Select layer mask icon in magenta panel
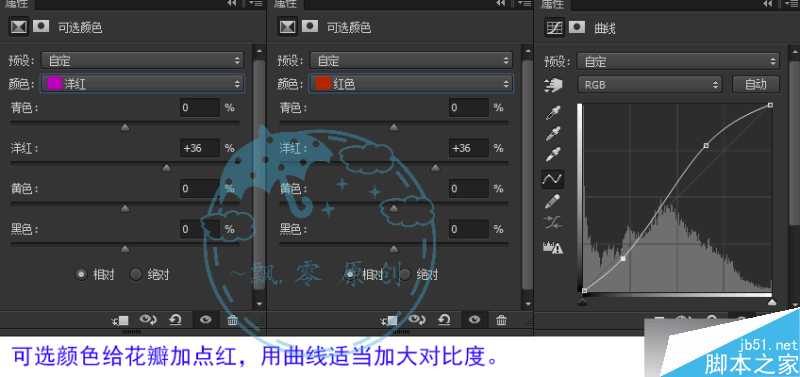800x377 pixels. click(x=41, y=27)
